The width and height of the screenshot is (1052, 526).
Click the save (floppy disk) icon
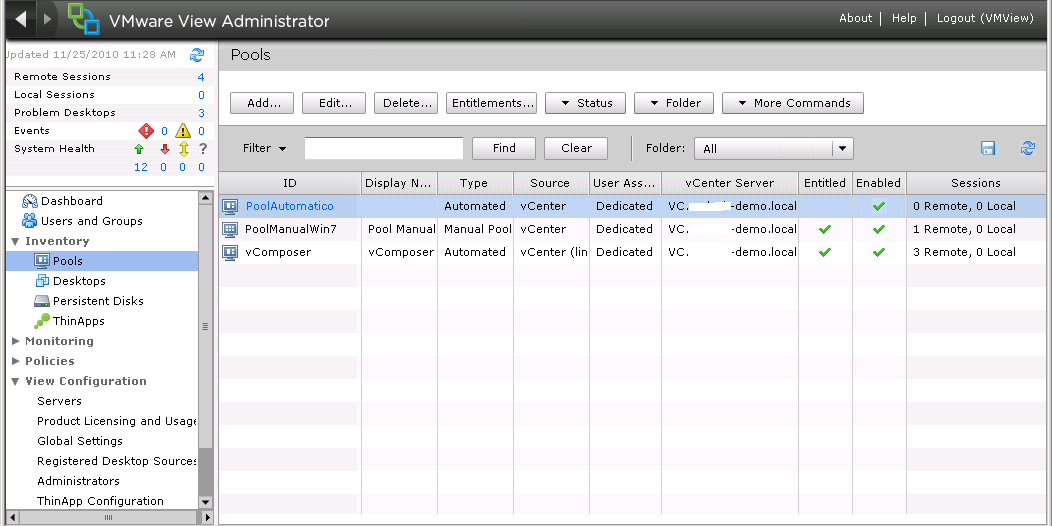(988, 148)
